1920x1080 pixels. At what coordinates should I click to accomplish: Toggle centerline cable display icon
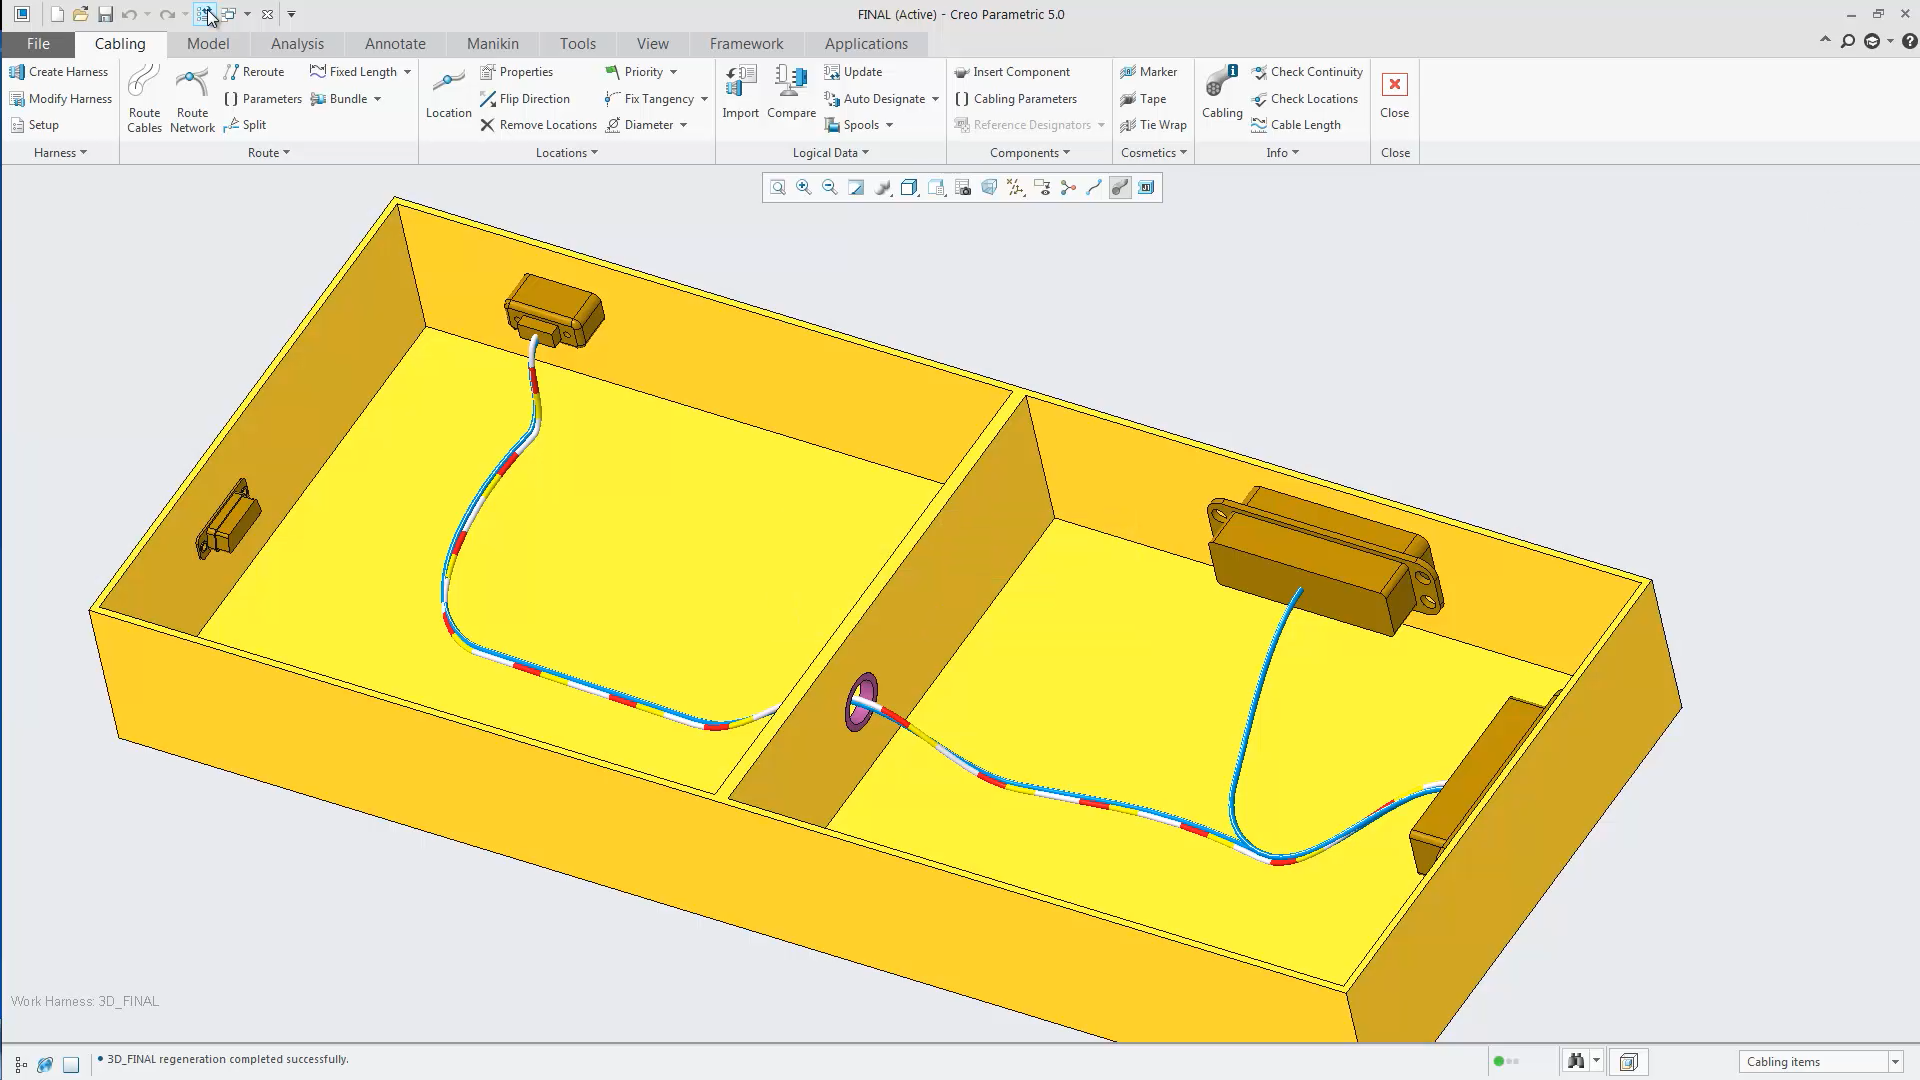tap(1094, 187)
